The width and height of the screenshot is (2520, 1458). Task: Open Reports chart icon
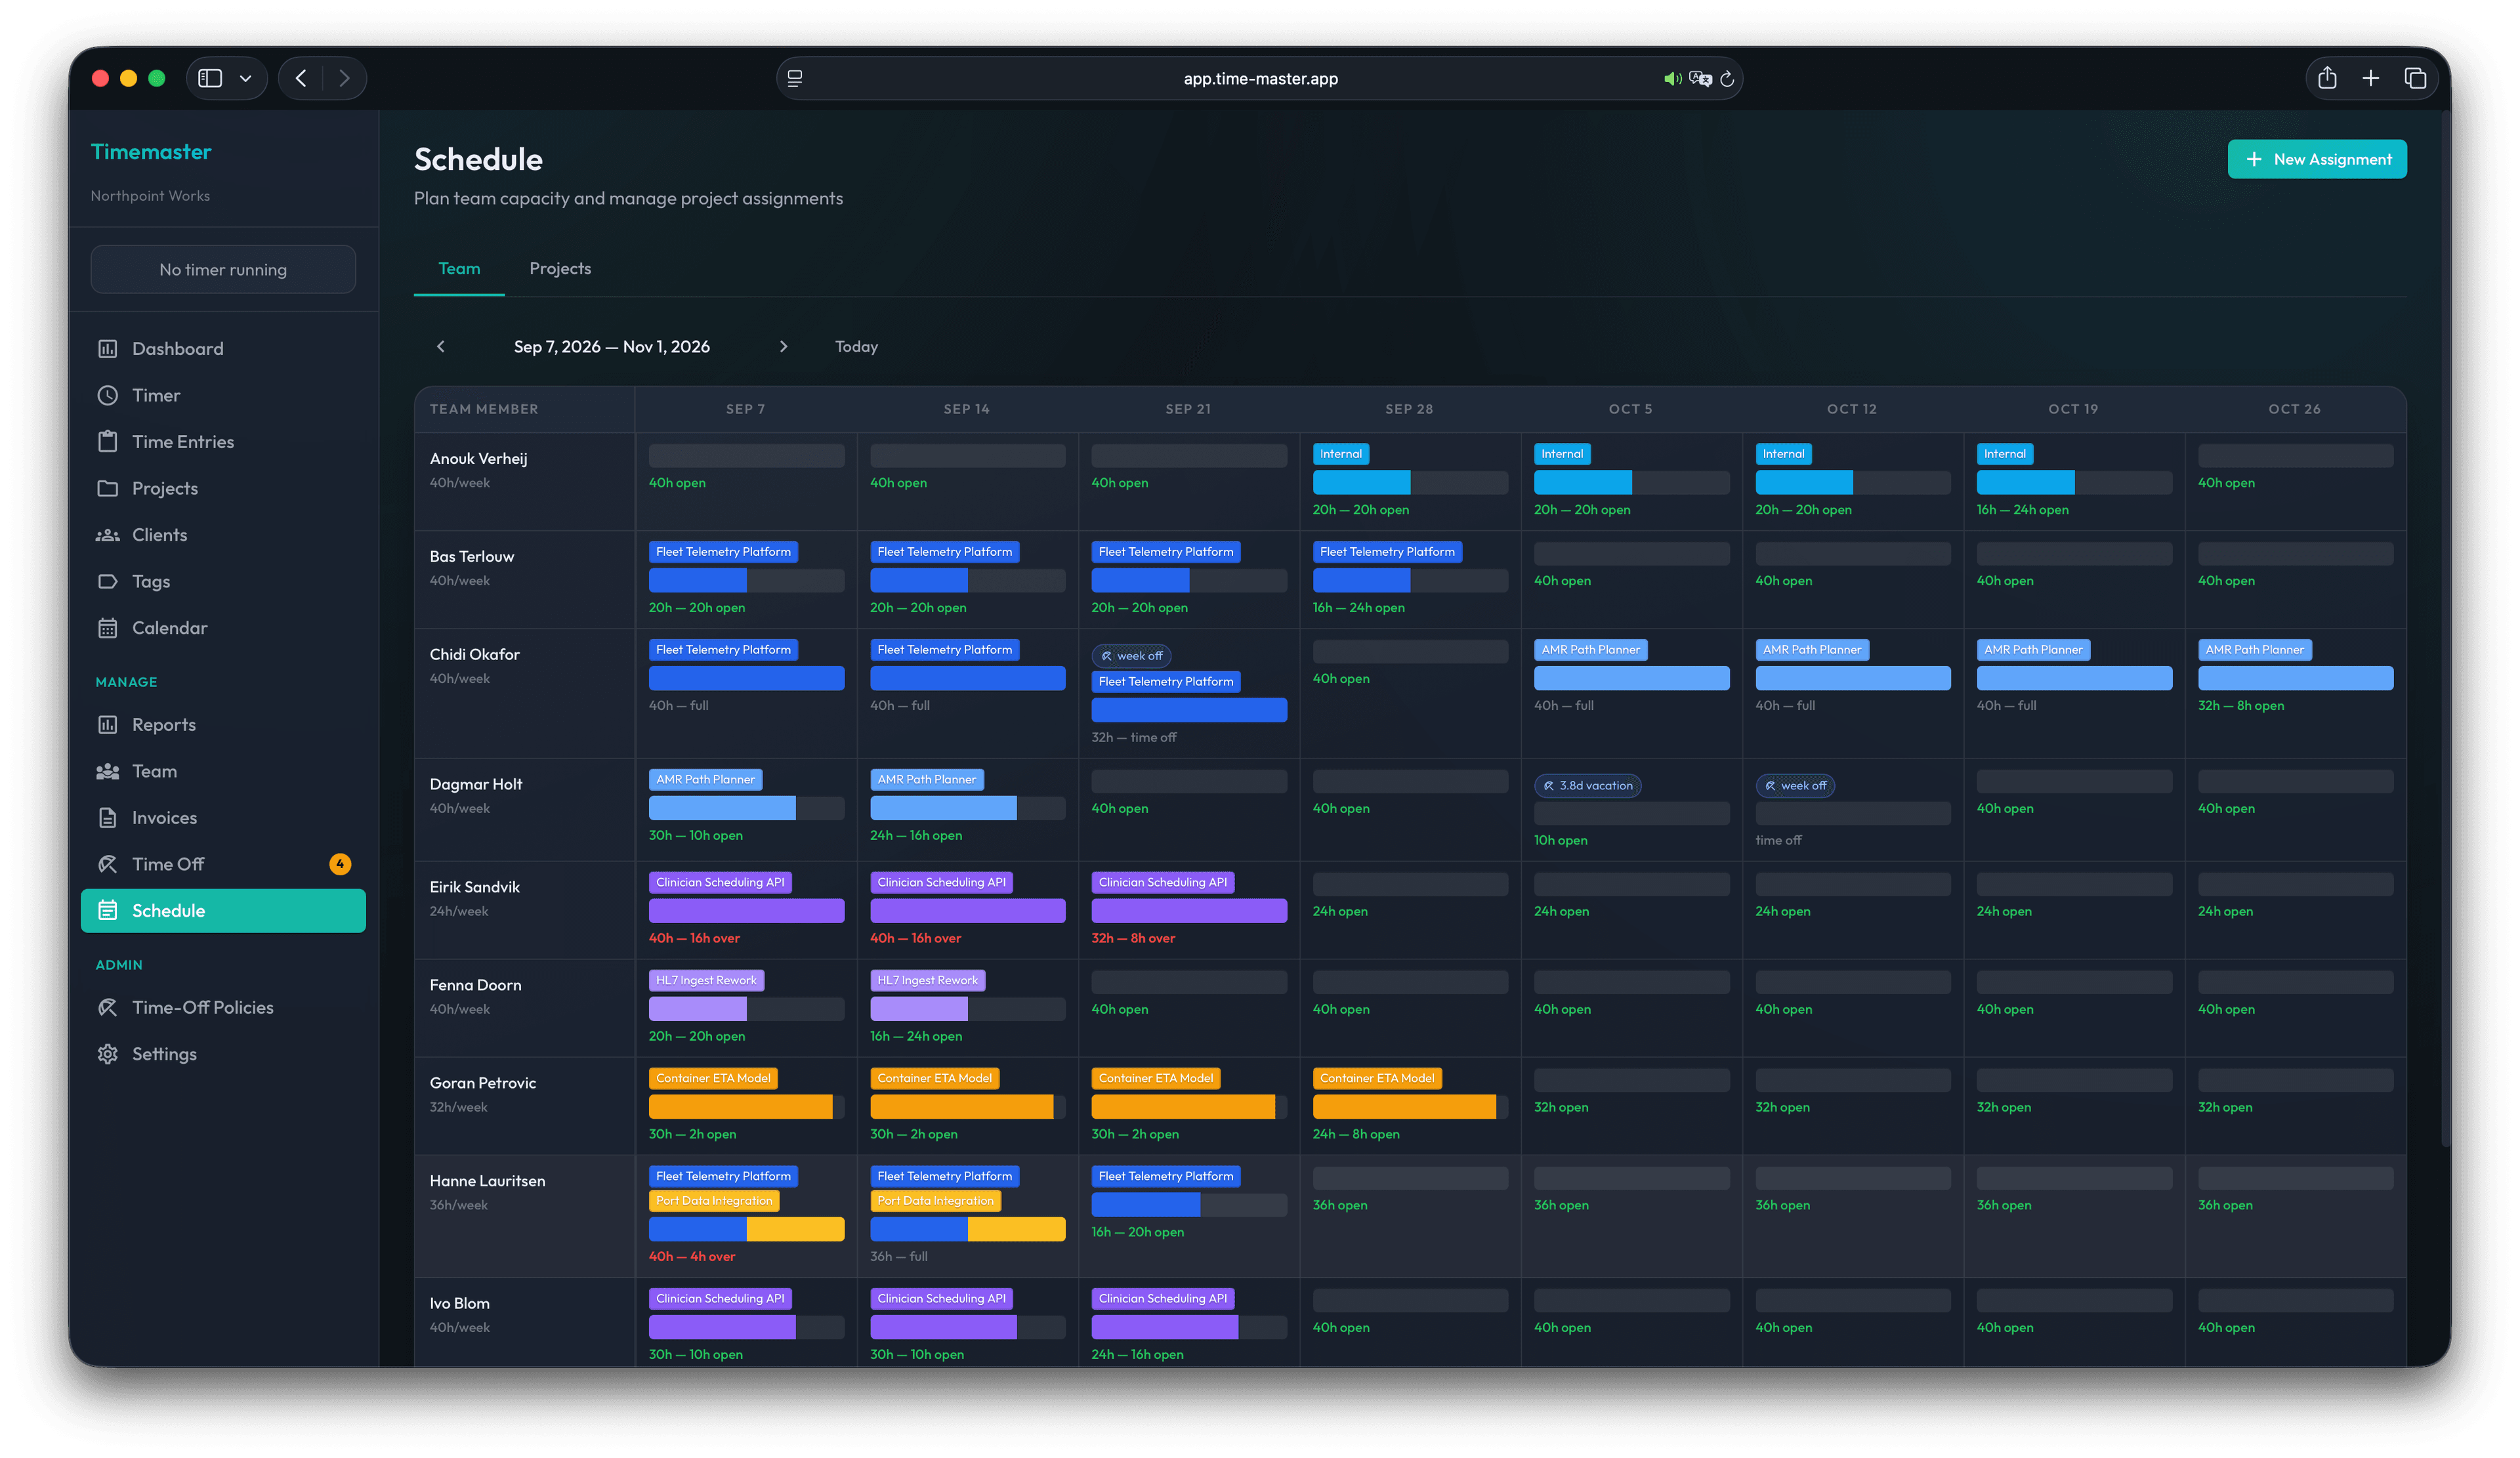[108, 724]
